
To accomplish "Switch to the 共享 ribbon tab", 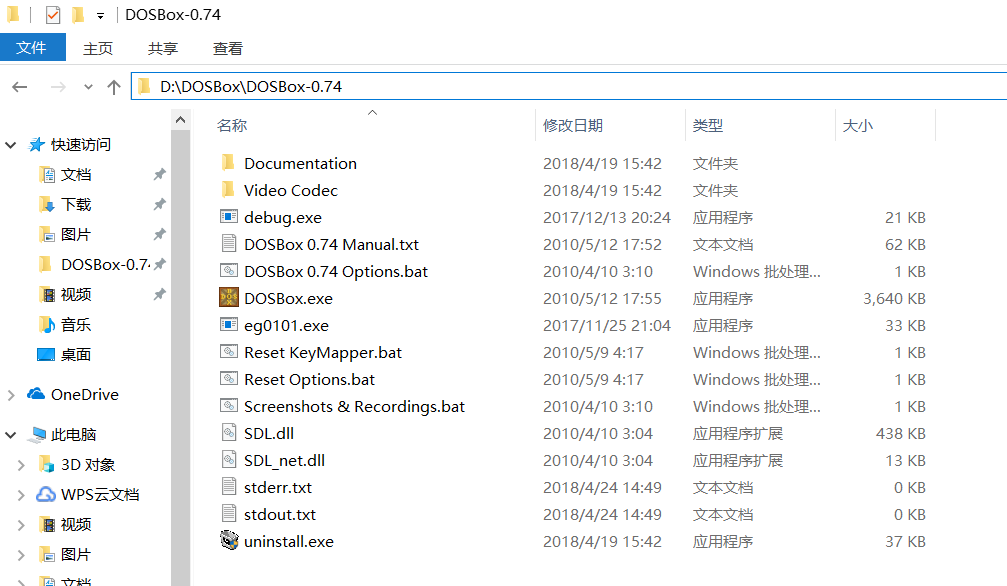I will pyautogui.click(x=162, y=48).
